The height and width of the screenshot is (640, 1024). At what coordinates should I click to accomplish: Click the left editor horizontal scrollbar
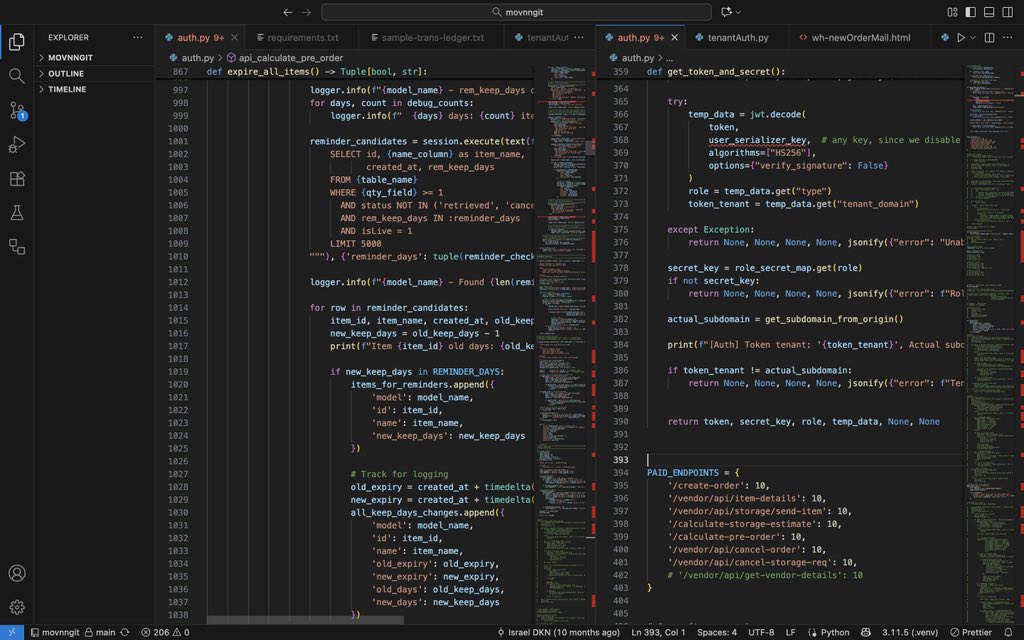point(305,620)
